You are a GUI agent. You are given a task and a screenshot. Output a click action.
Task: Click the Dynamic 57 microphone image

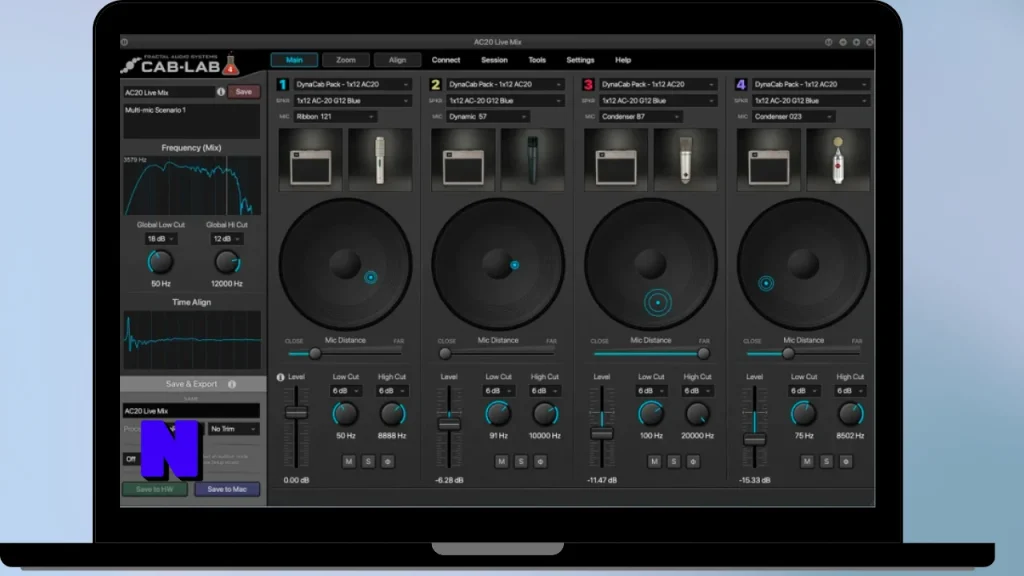[533, 159]
